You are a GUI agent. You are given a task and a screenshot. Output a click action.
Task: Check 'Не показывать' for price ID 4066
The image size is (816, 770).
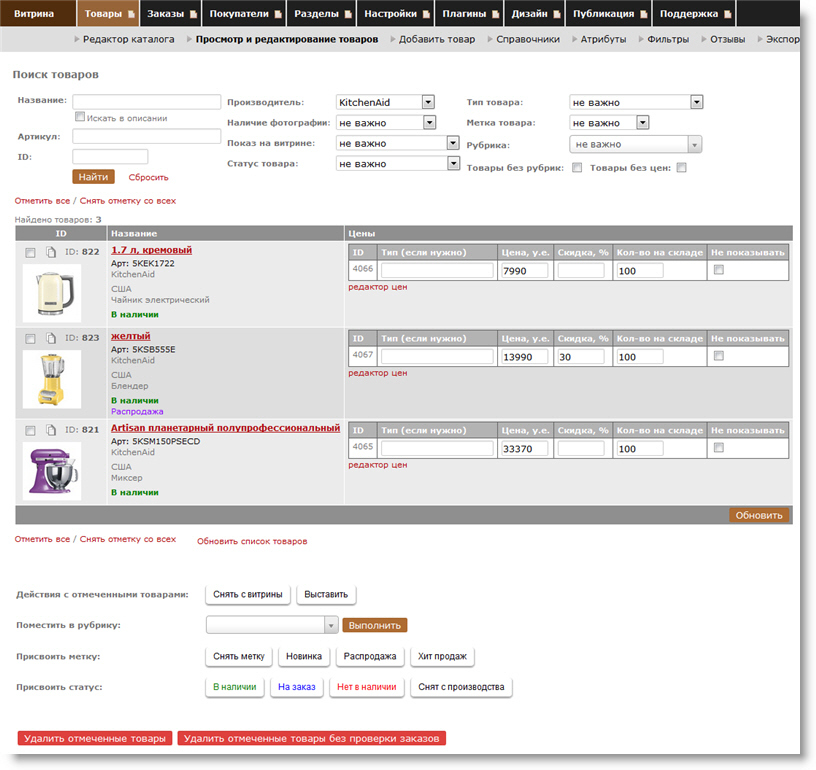point(719,270)
